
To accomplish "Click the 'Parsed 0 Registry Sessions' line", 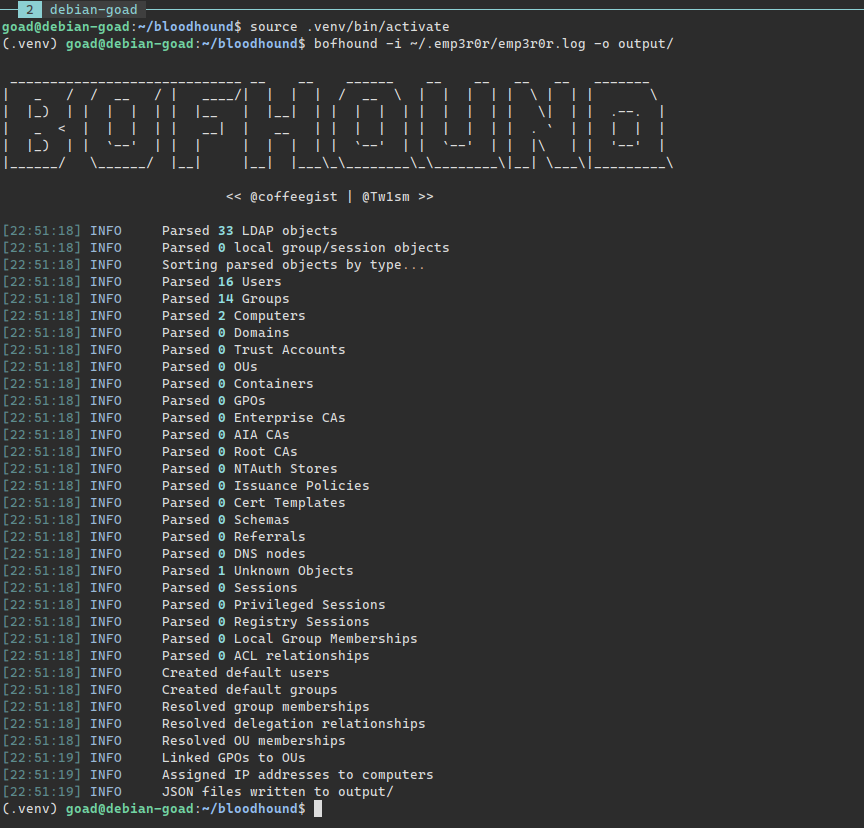I will tap(266, 622).
